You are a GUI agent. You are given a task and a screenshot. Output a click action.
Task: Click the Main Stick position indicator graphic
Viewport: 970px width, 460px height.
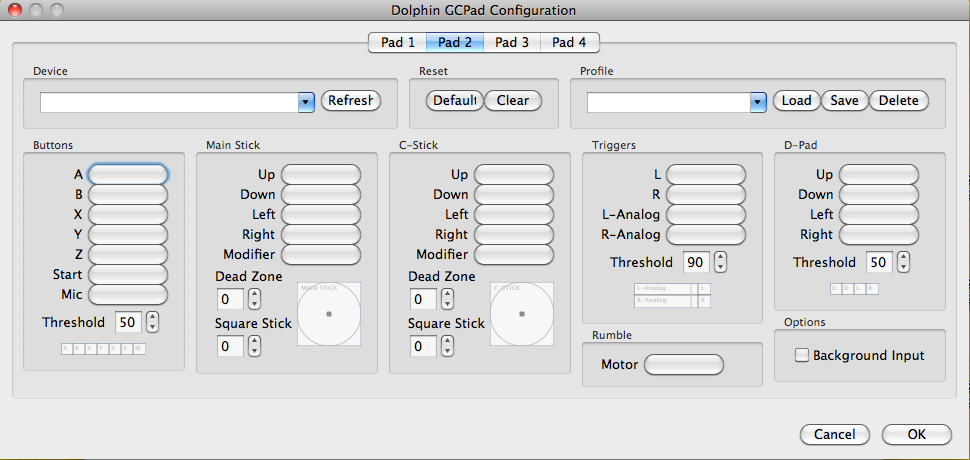tap(329, 313)
